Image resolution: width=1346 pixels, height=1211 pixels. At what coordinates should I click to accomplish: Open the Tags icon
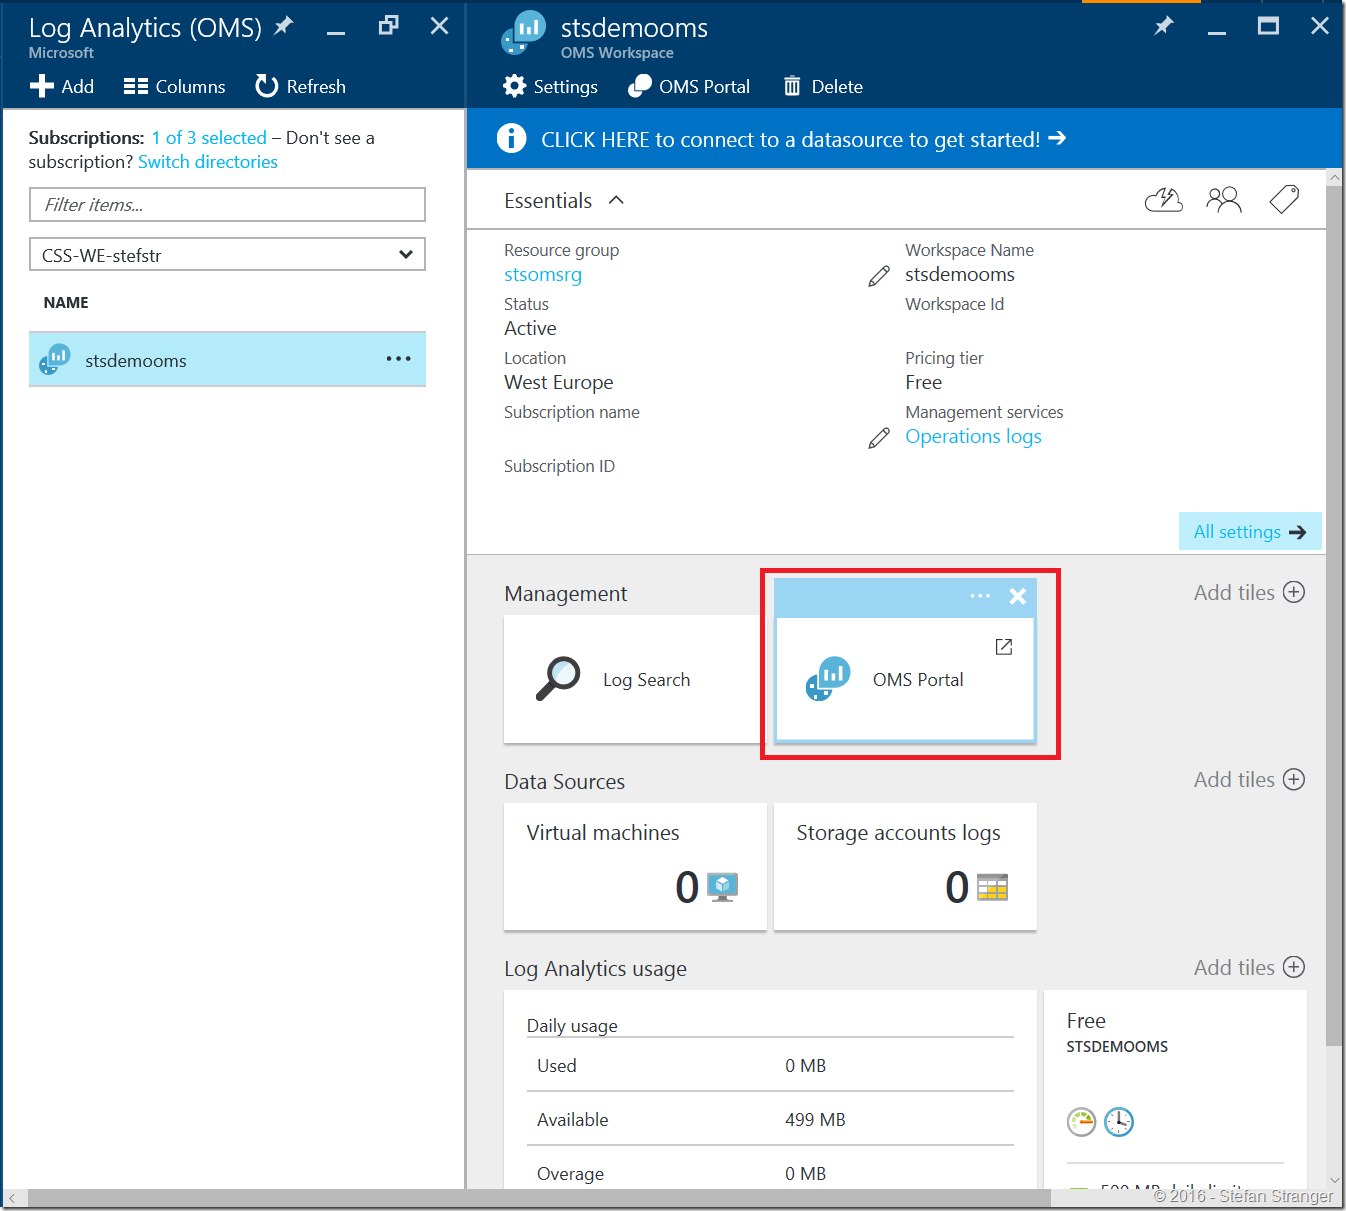[1284, 200]
